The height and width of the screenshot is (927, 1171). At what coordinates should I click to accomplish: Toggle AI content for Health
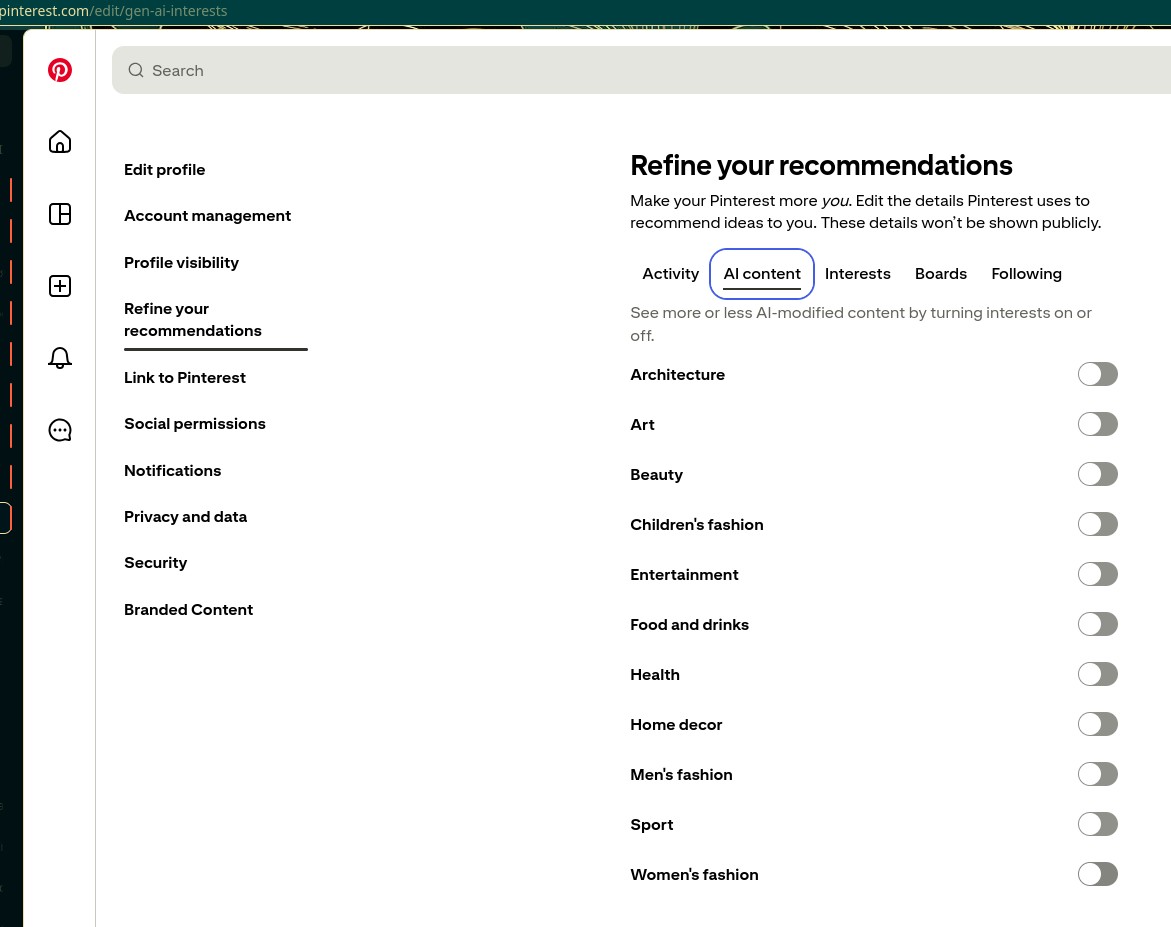click(1097, 675)
